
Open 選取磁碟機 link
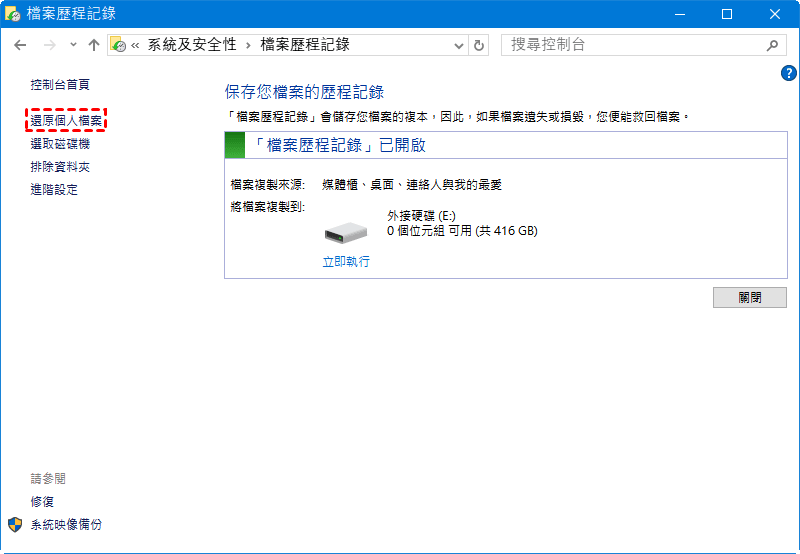pyautogui.click(x=60, y=144)
